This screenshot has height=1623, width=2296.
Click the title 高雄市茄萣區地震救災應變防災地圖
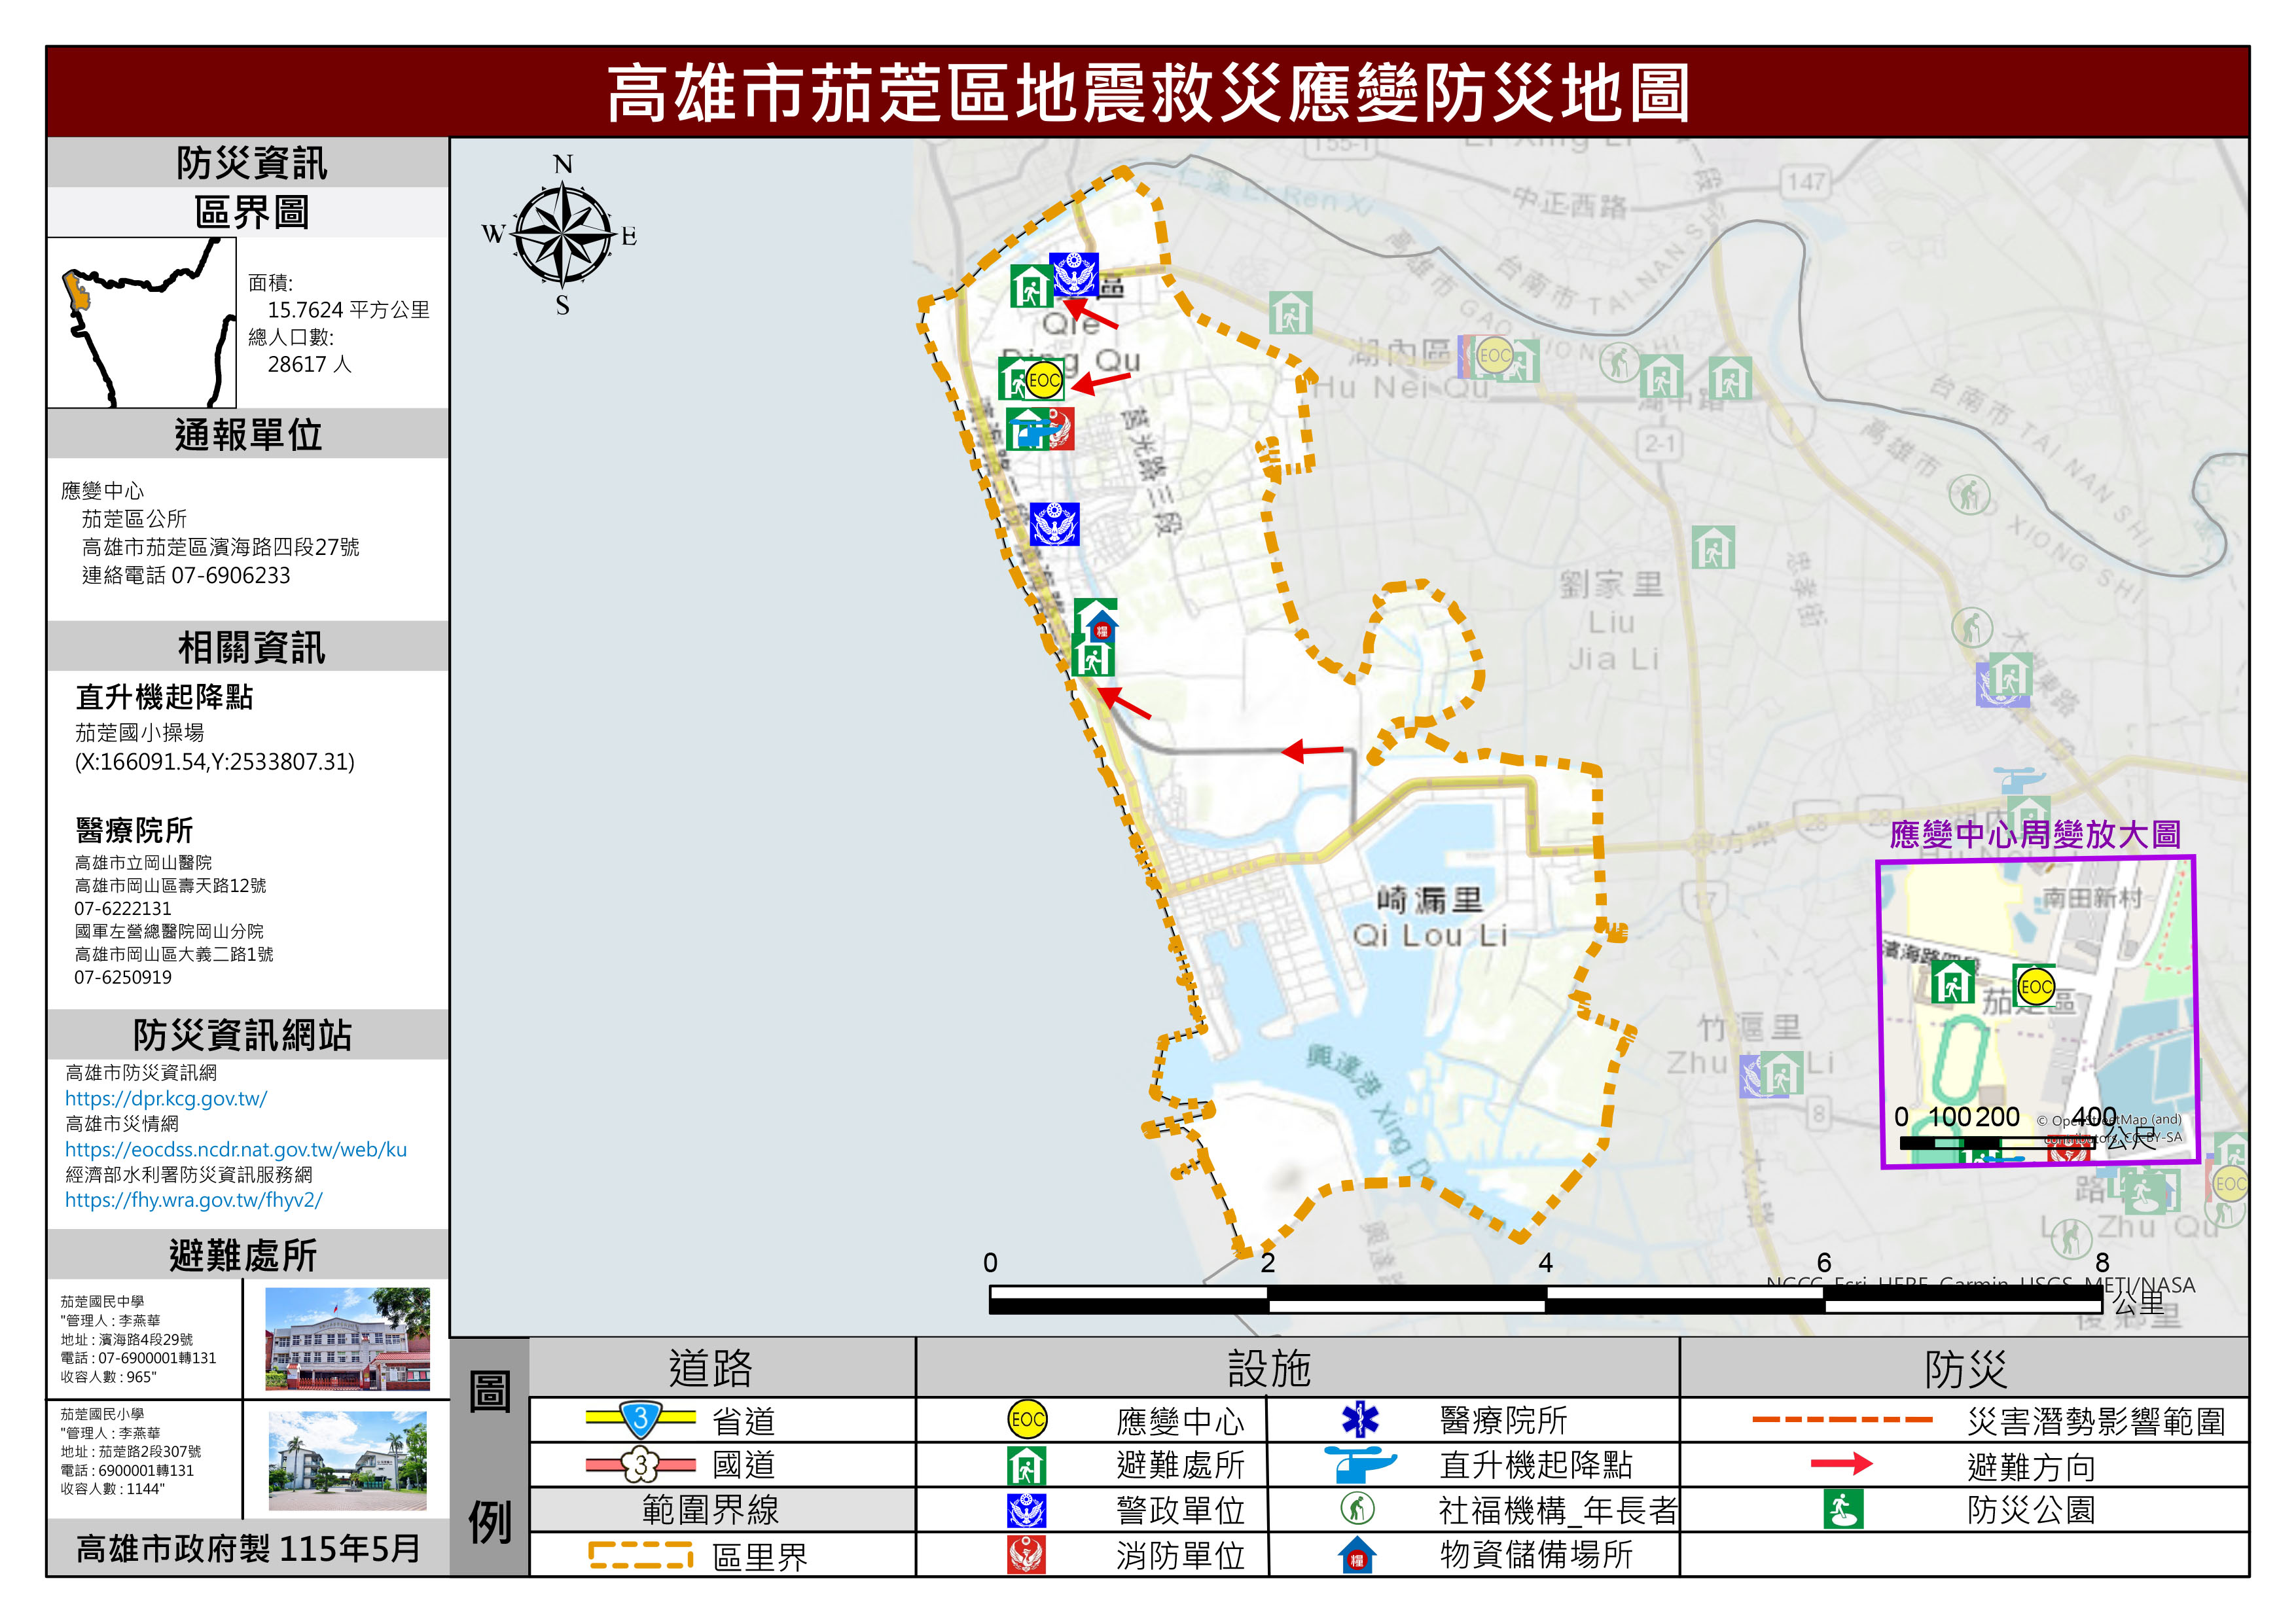click(x=1148, y=92)
